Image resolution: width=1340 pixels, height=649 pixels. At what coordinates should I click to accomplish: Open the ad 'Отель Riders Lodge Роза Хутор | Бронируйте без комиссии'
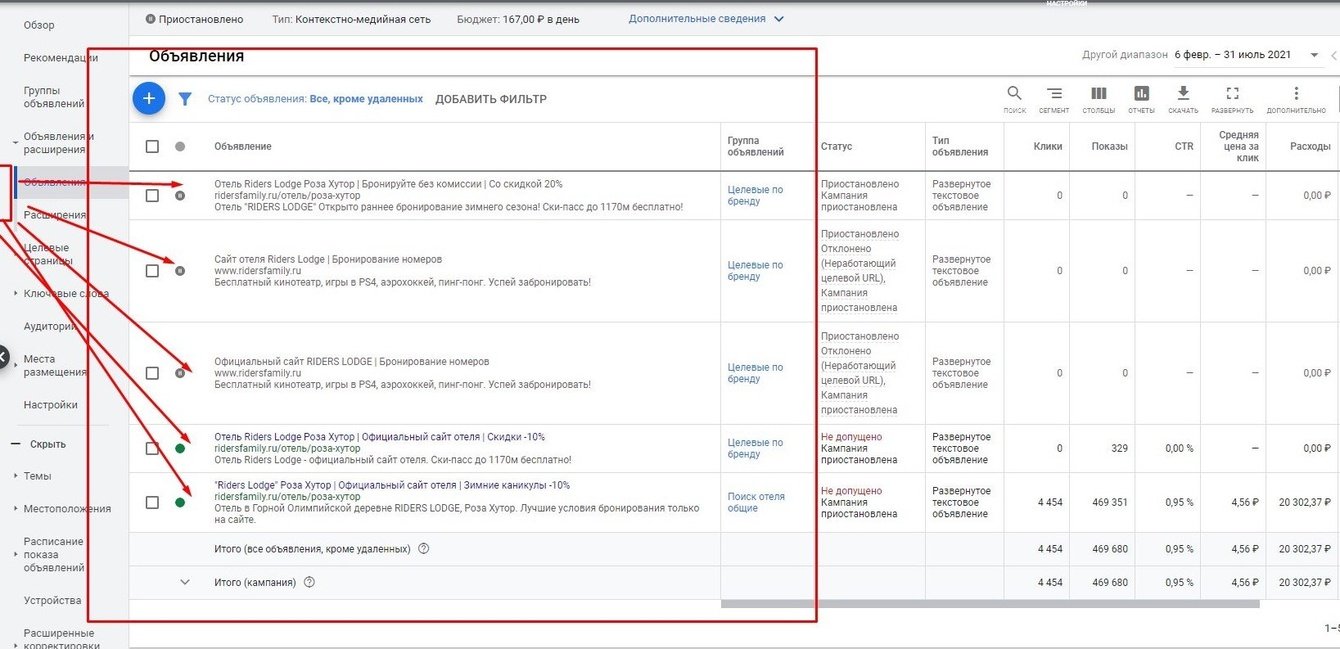[x=388, y=184]
